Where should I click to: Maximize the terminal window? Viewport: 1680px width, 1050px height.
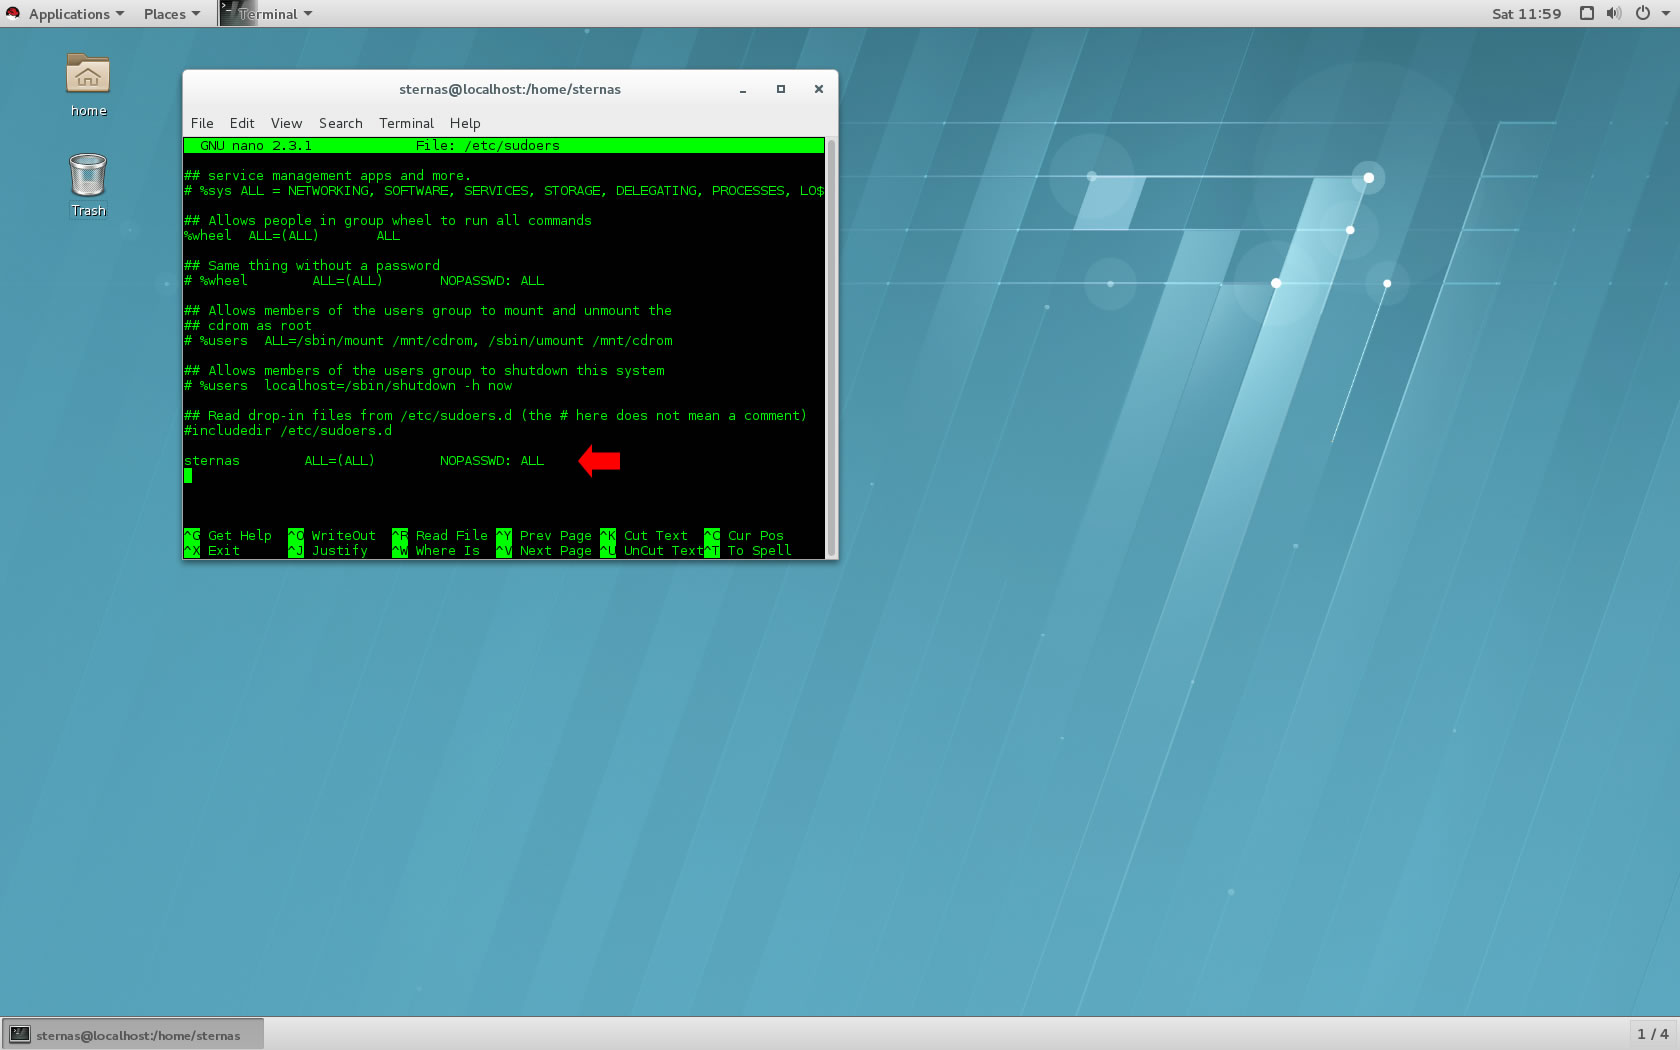(x=781, y=89)
